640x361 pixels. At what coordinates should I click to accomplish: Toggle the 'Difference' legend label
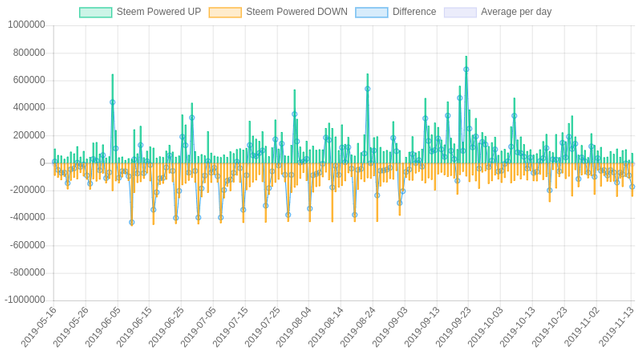tap(414, 12)
